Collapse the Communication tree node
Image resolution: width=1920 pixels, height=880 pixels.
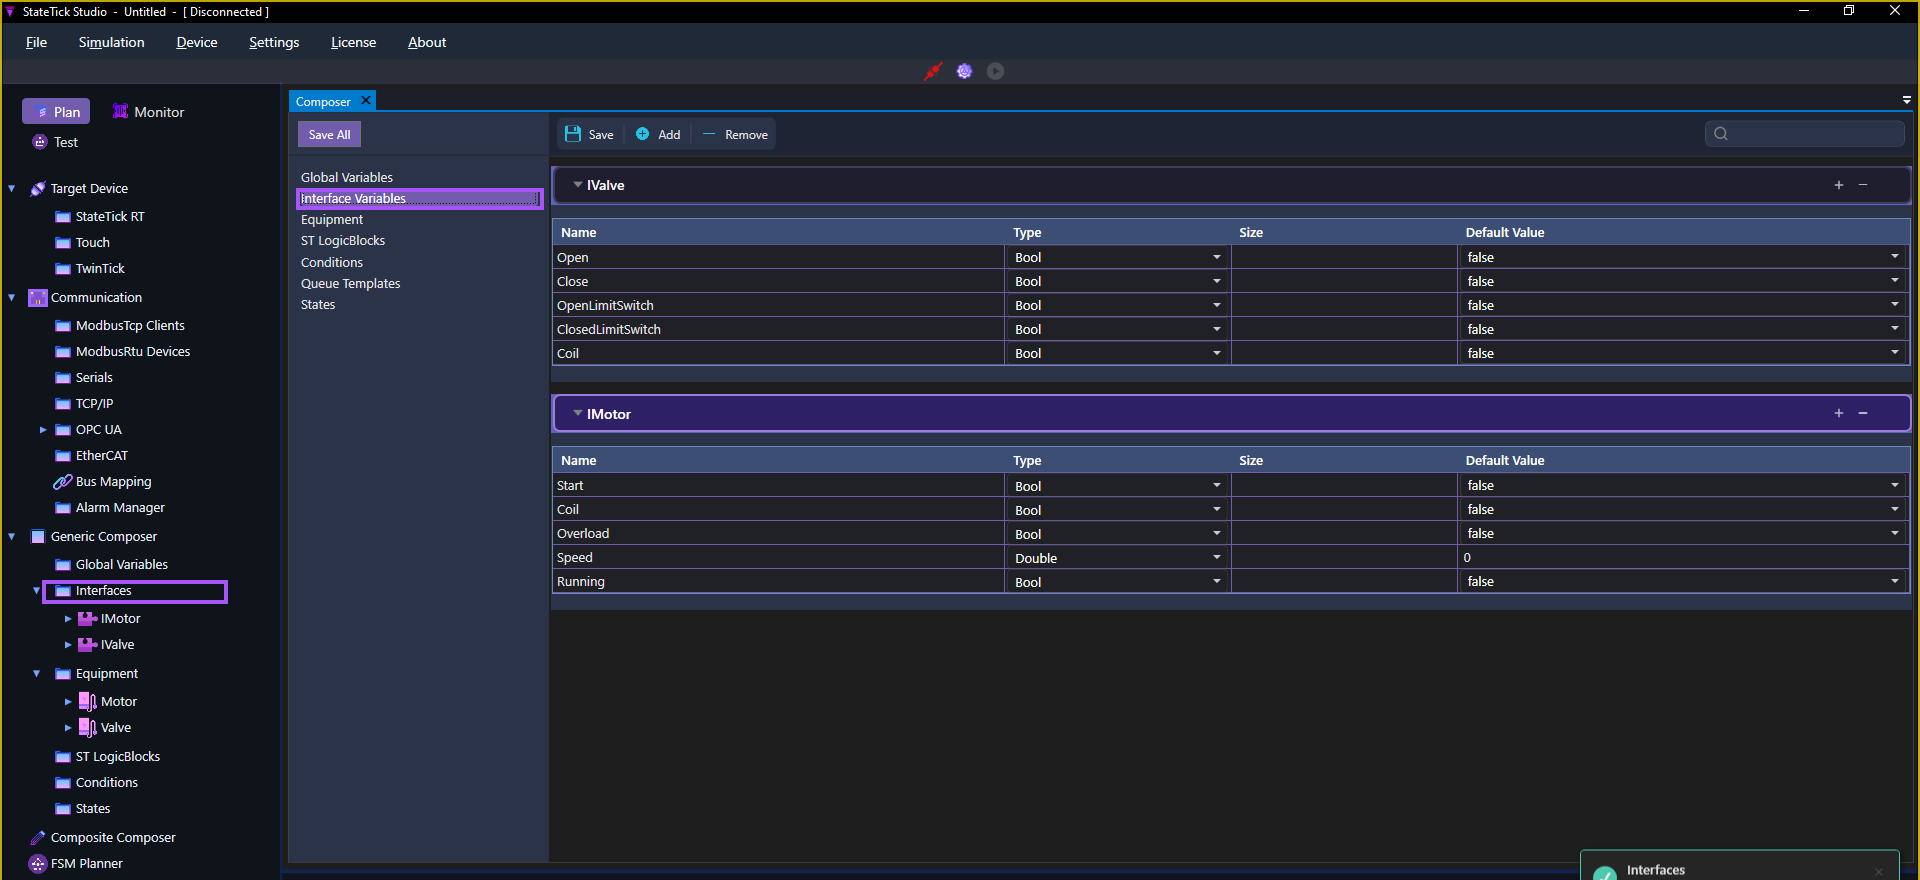(x=12, y=298)
